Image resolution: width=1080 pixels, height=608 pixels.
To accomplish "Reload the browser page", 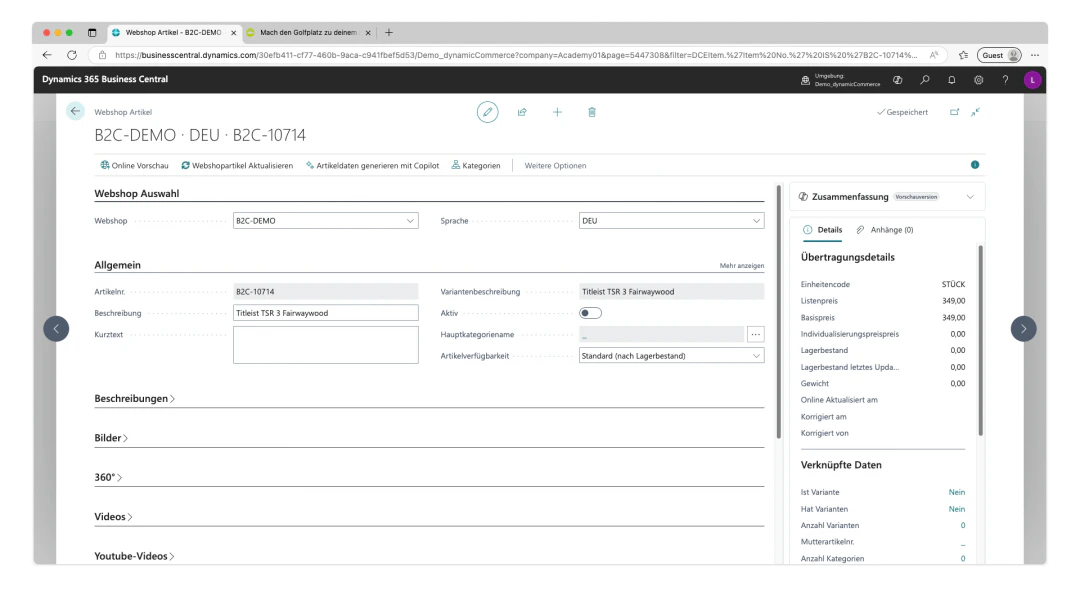I will (72, 55).
